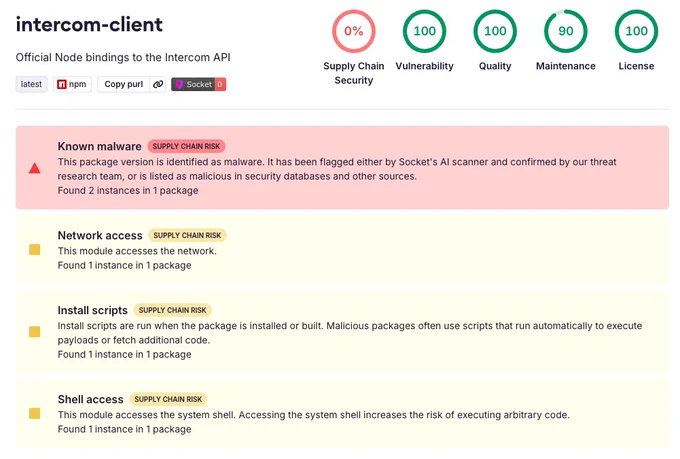
Task: Click the SUPPLY CHAIN RISK tag on Network access
Action: point(187,235)
